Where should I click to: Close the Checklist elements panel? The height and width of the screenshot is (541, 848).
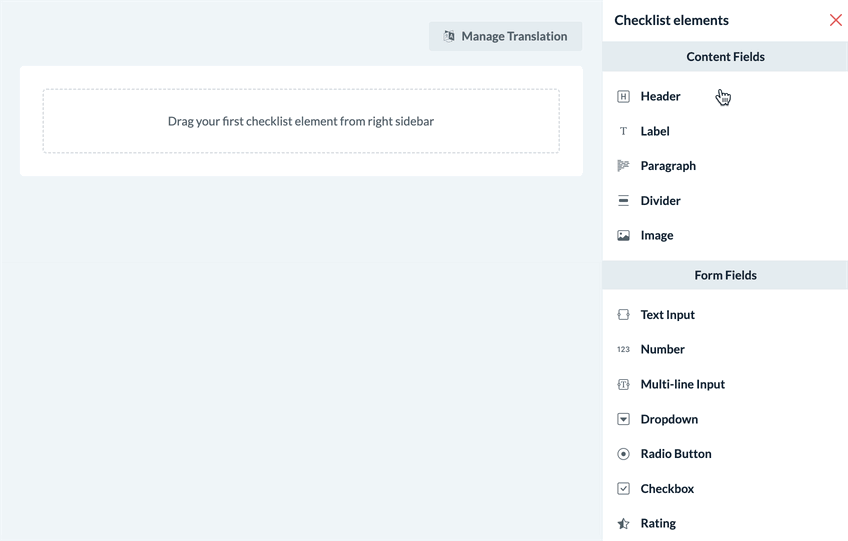point(836,20)
